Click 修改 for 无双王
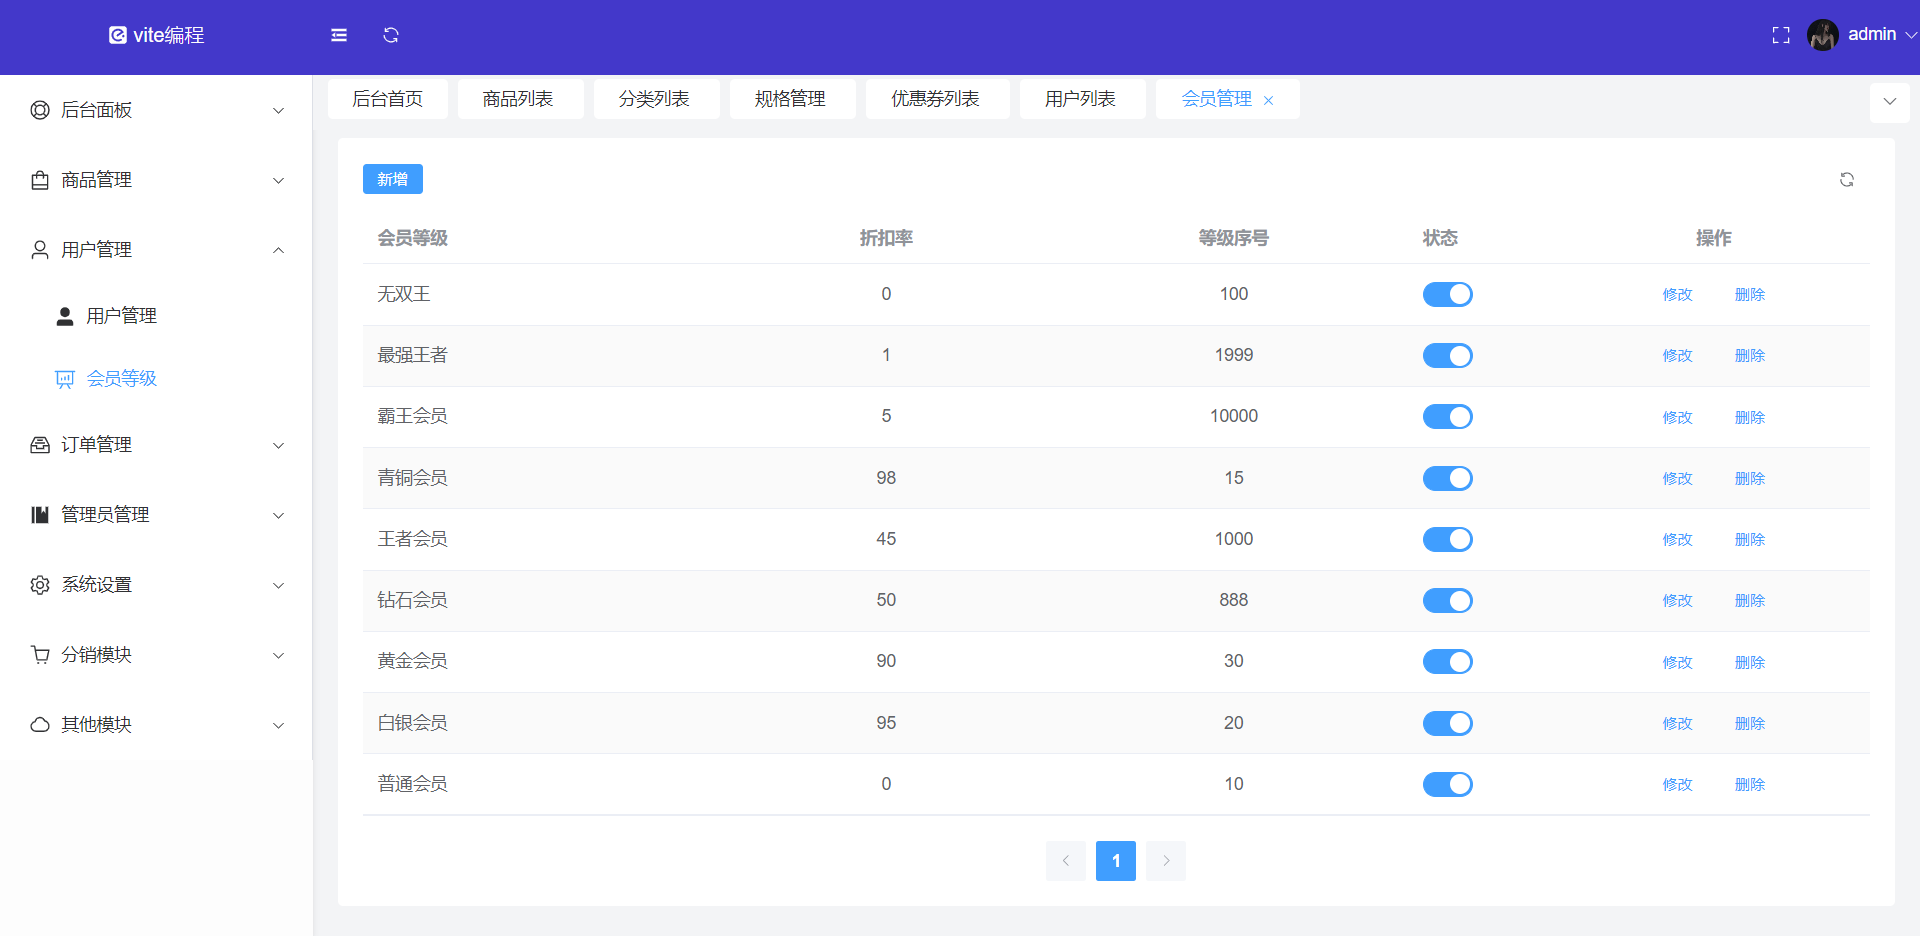The height and width of the screenshot is (936, 1920). 1678,295
